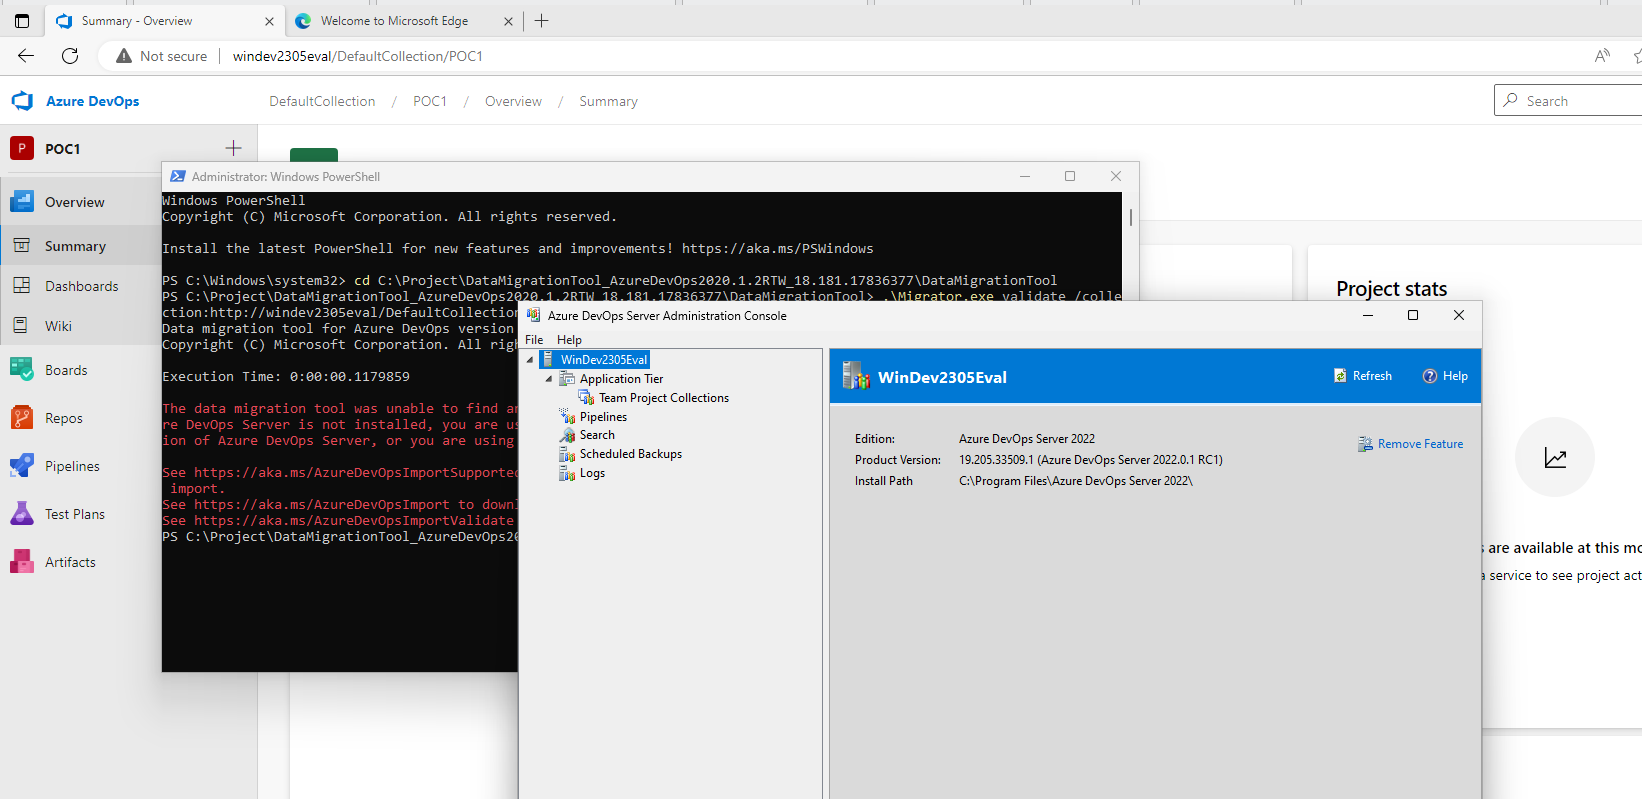Select Team Project Collections node
This screenshot has width=1642, height=799.
(664, 398)
